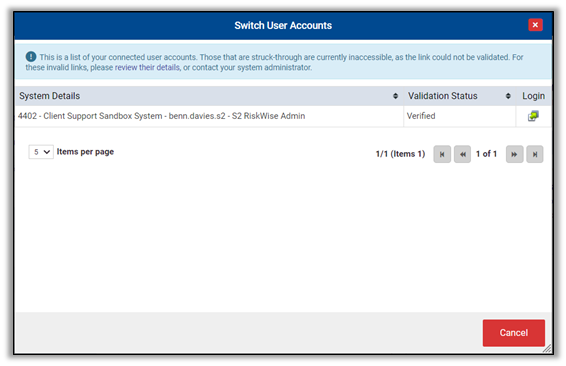Open the 'review their details' link
Screen dimensions: 566x366
click(x=147, y=67)
